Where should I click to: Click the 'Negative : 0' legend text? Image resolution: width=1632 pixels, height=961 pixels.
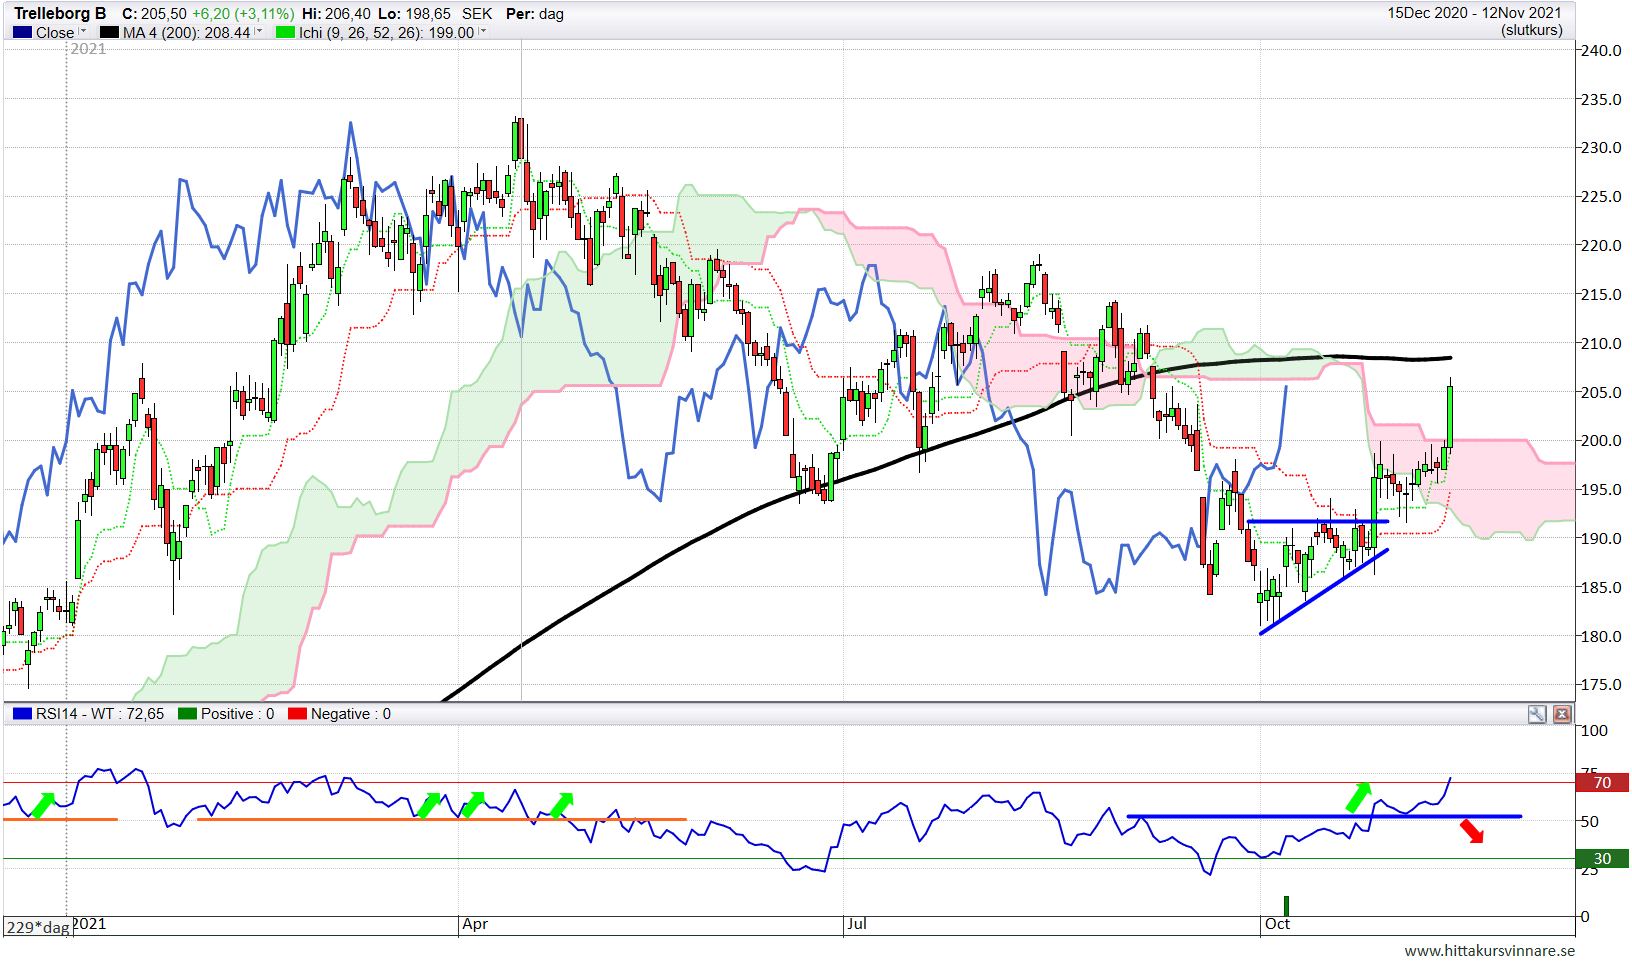tap(351, 714)
